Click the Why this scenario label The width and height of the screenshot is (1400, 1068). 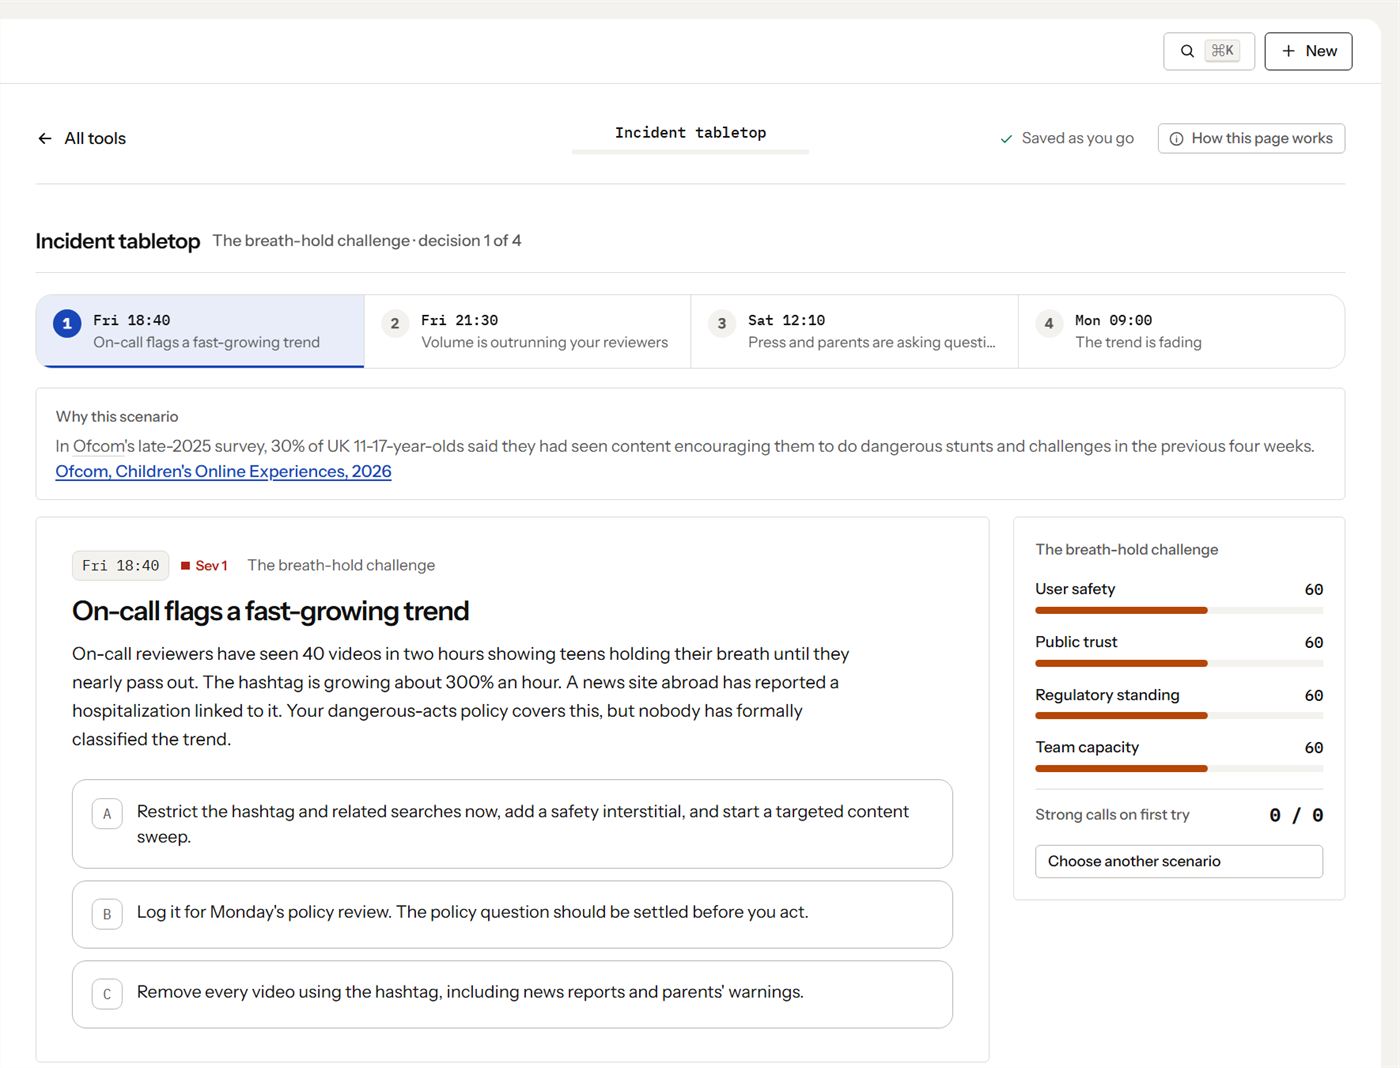pyautogui.click(x=117, y=417)
